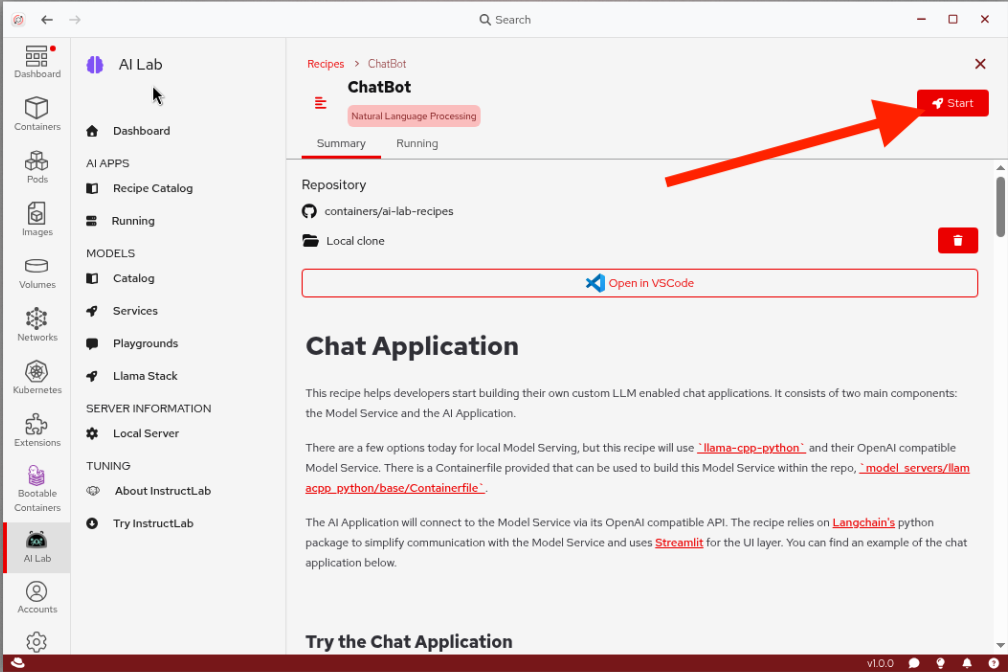Open Bootable Containers extension

[36, 487]
